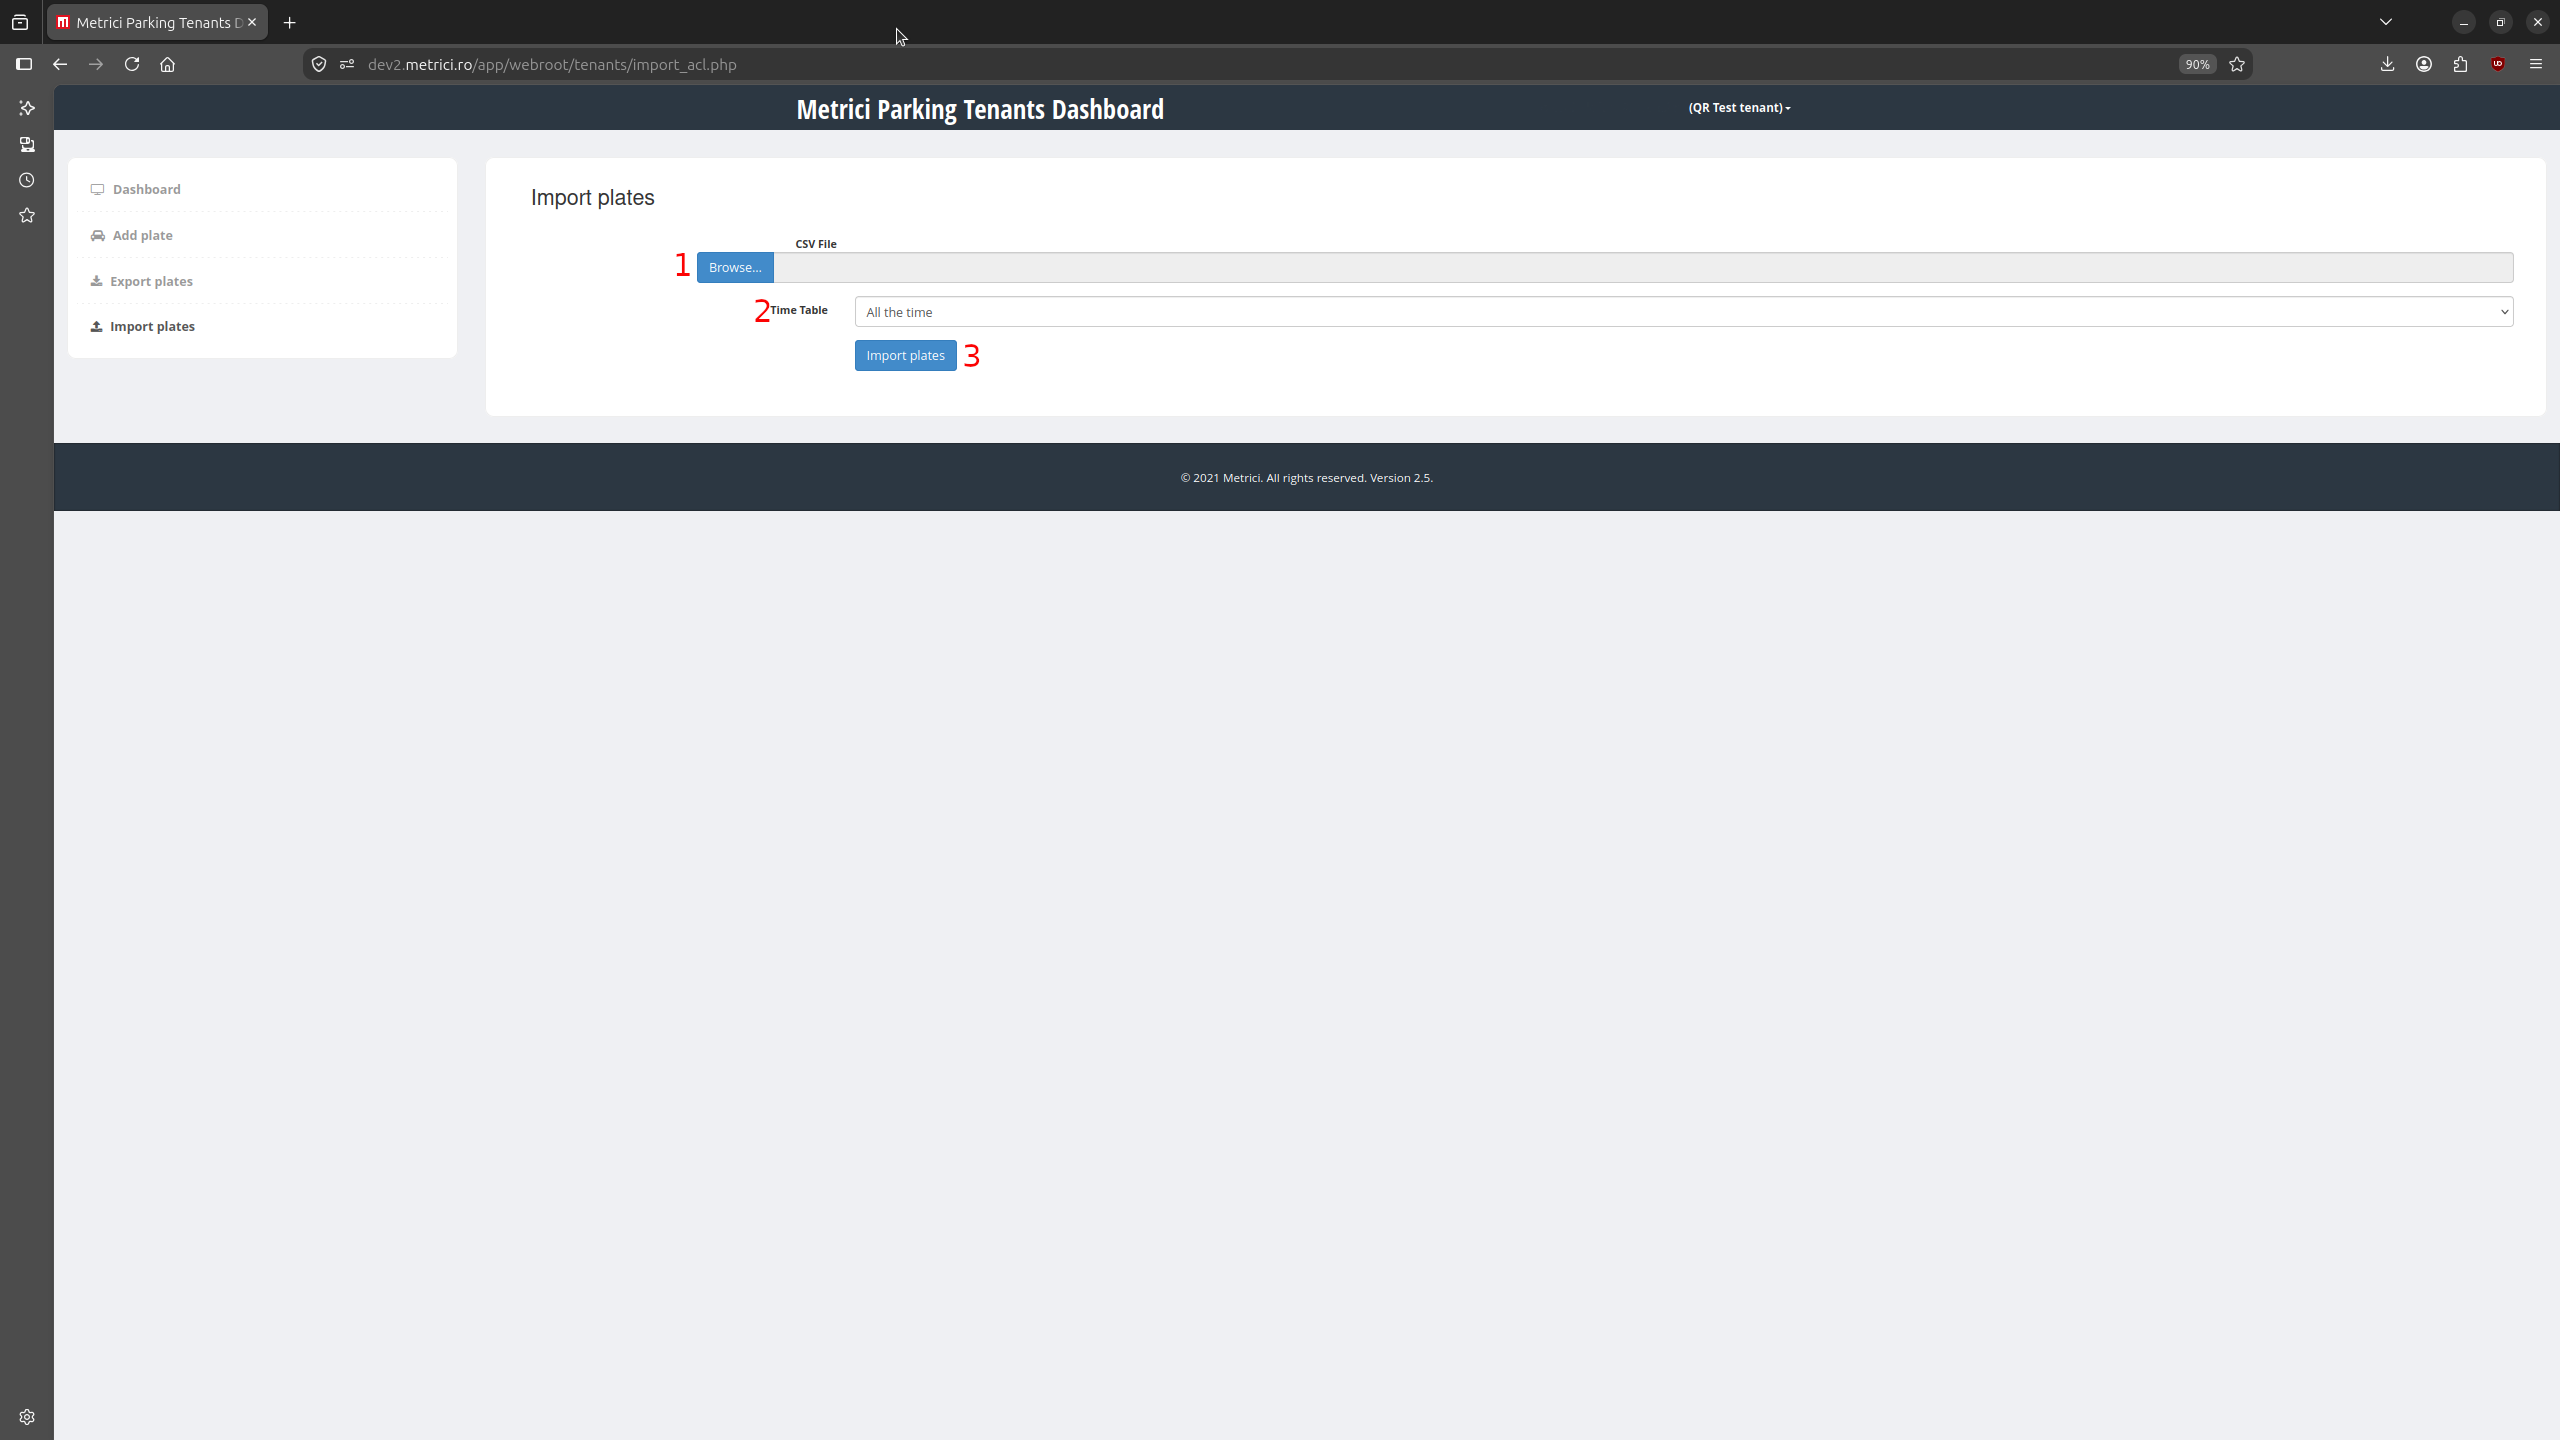This screenshot has height=1440, width=2560.
Task: Open the site security shield icon
Action: 319,64
